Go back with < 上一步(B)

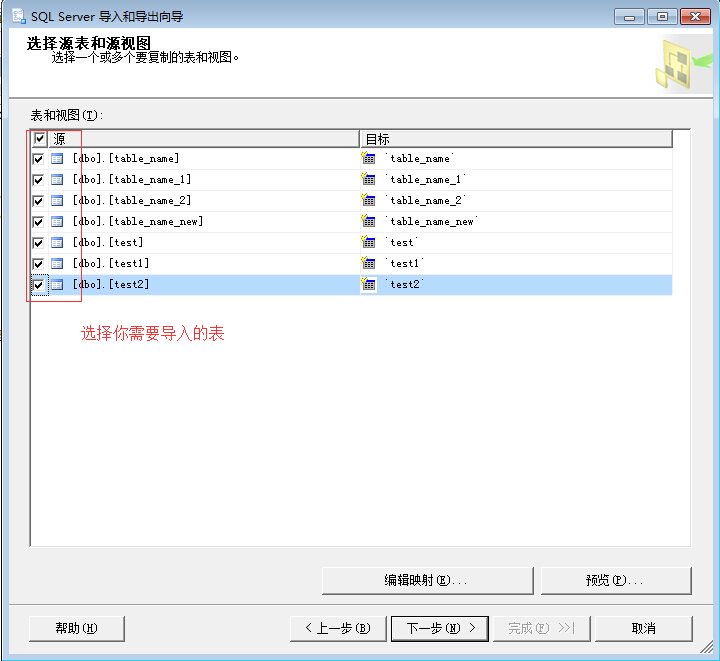coord(338,628)
